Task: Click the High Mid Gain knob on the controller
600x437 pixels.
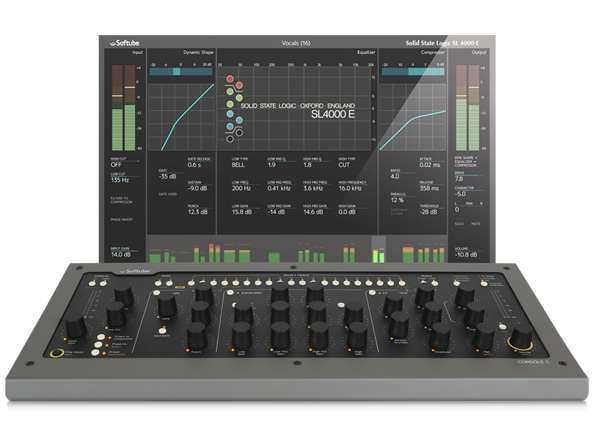Action: click(x=319, y=336)
